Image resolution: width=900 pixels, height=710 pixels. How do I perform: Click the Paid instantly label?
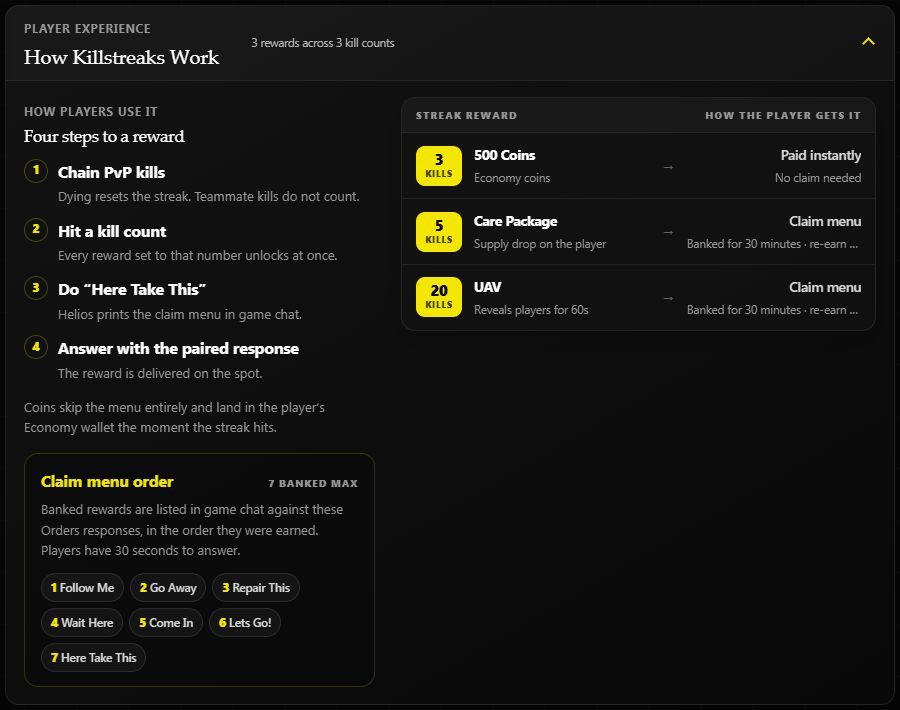821,155
